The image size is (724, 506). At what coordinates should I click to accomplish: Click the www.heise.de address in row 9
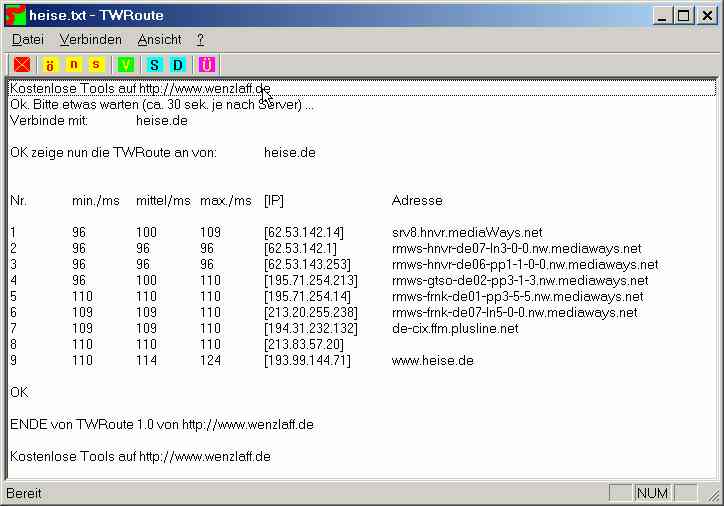coord(432,361)
